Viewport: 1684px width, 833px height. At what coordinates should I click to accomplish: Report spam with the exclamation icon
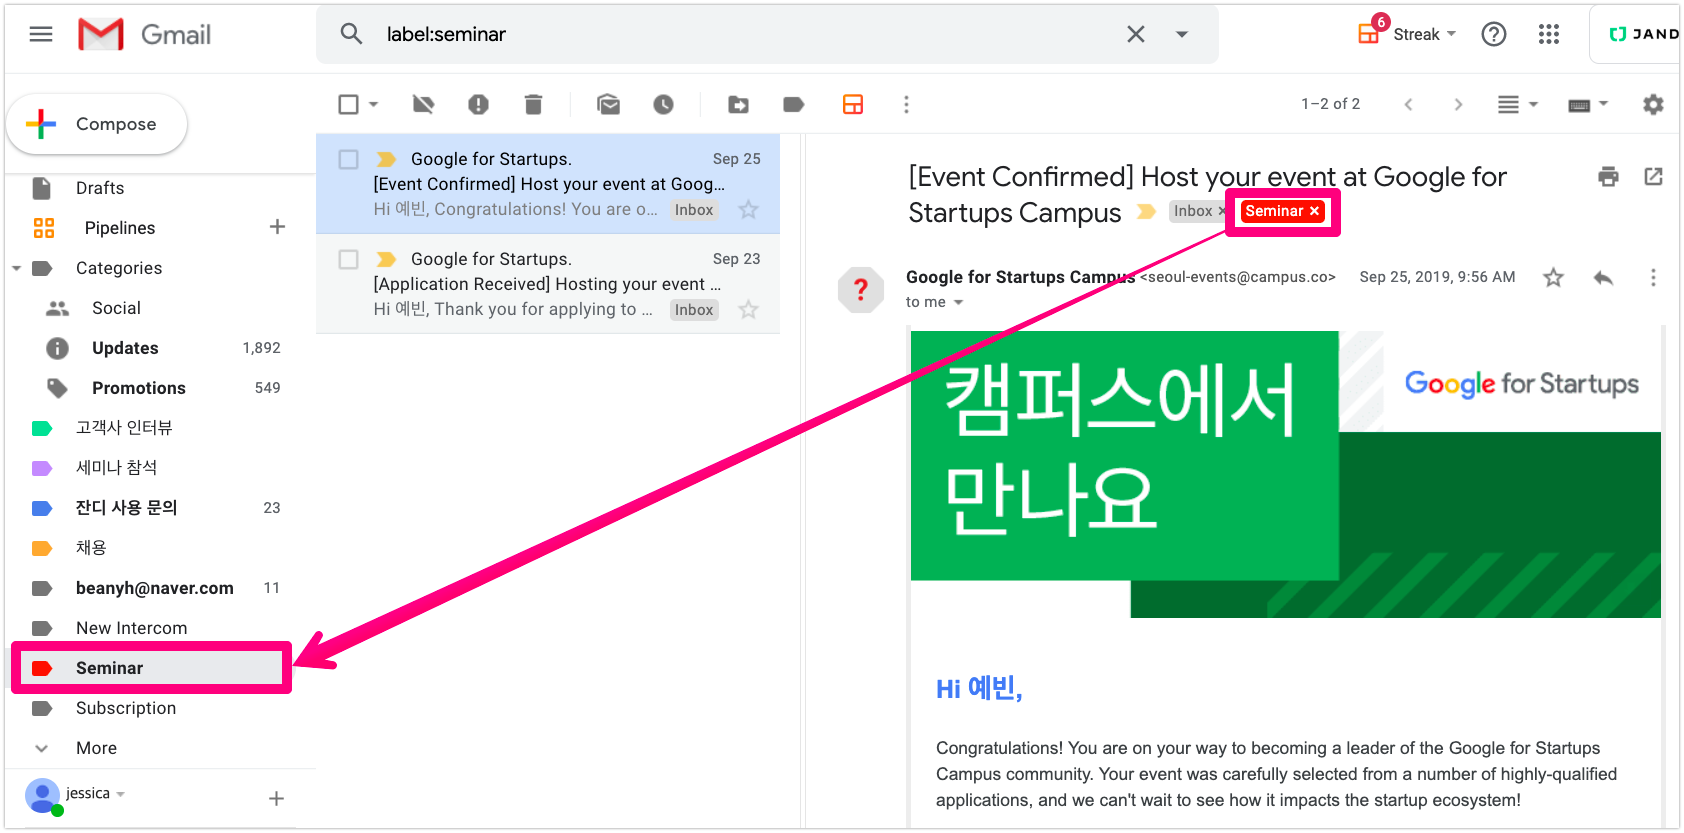click(x=478, y=104)
